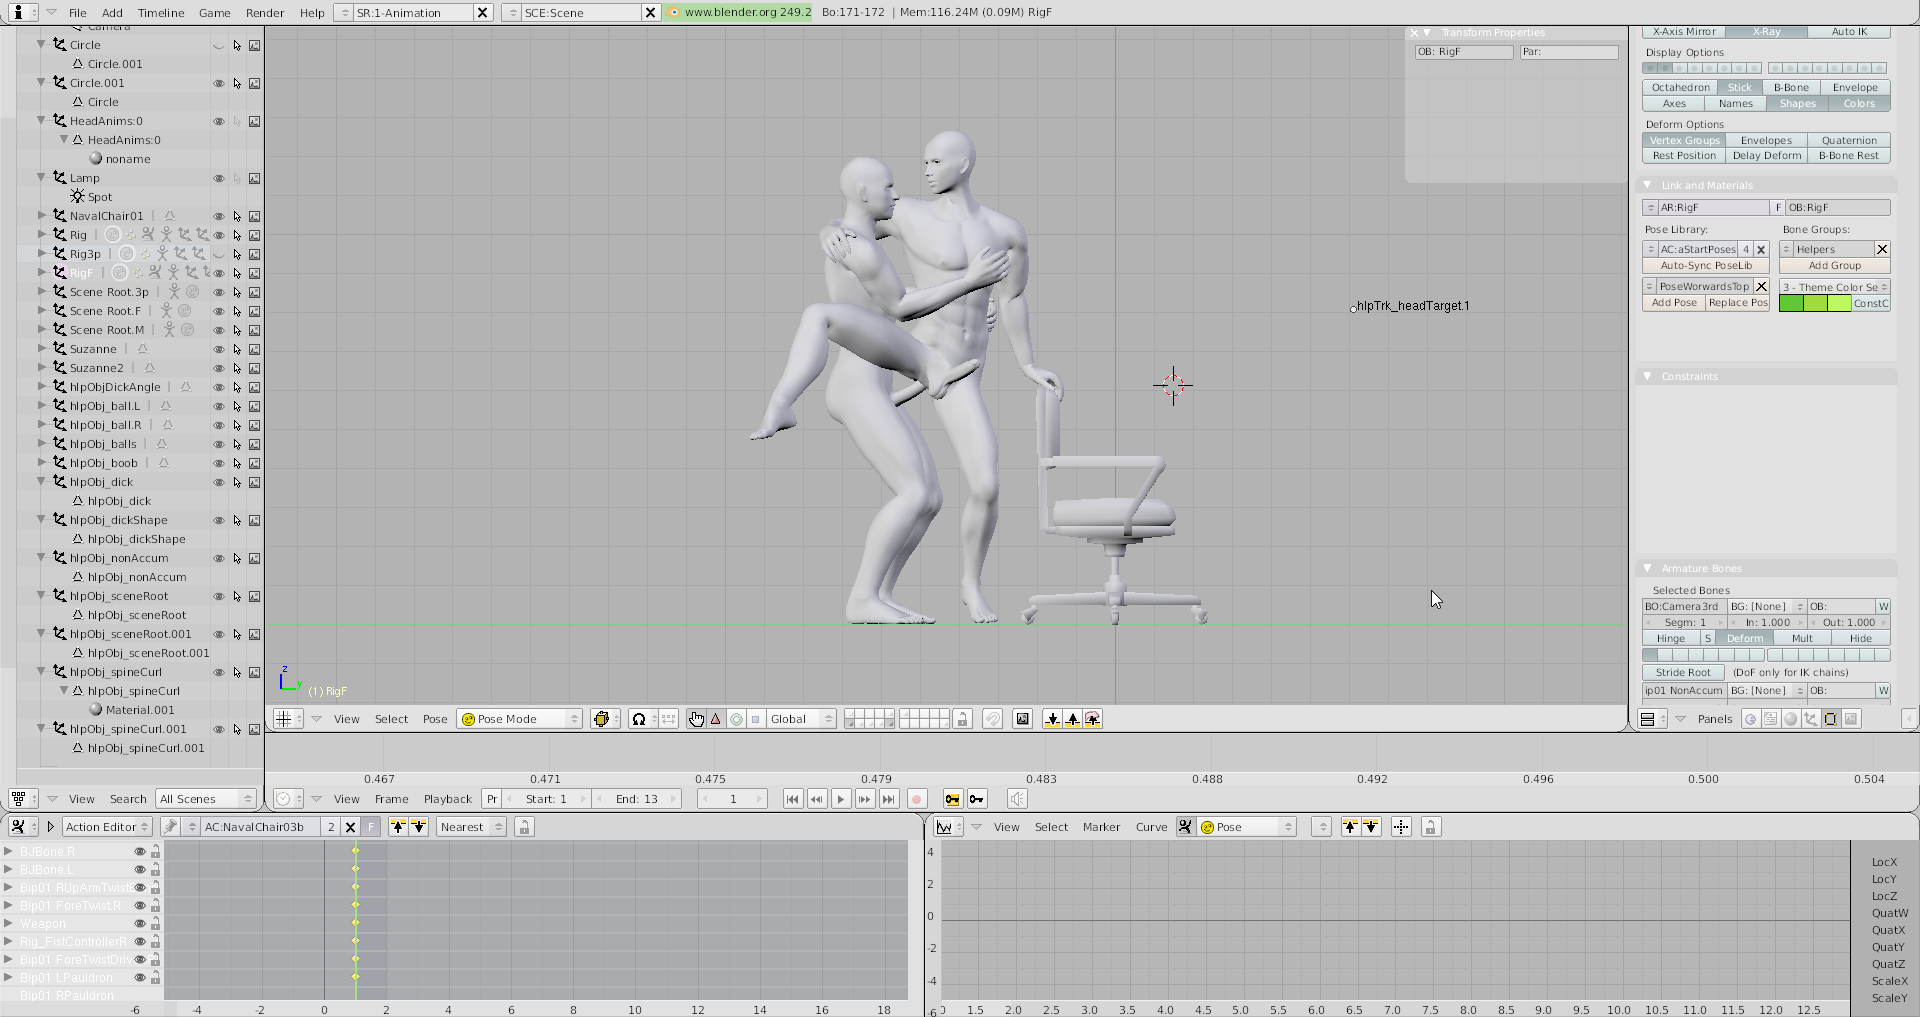Image resolution: width=1920 pixels, height=1017 pixels.
Task: Click the End: 13 frame field
Action: pos(636,799)
